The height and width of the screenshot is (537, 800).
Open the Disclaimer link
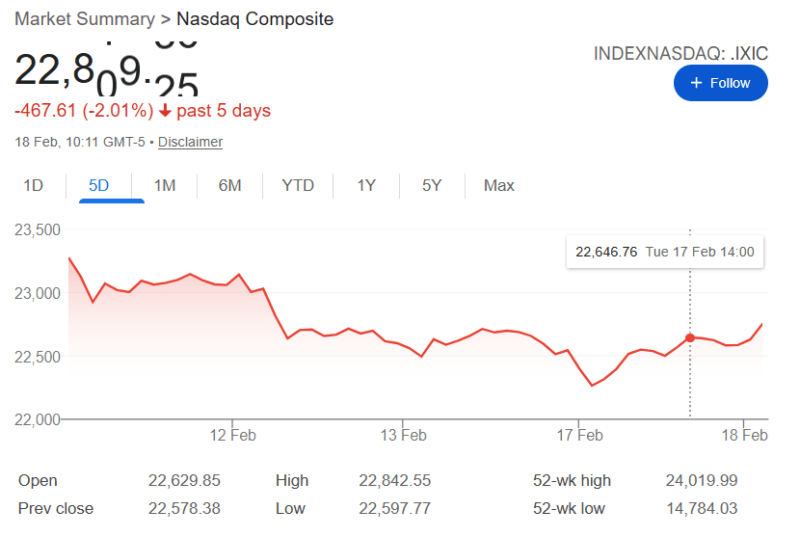[x=190, y=142]
